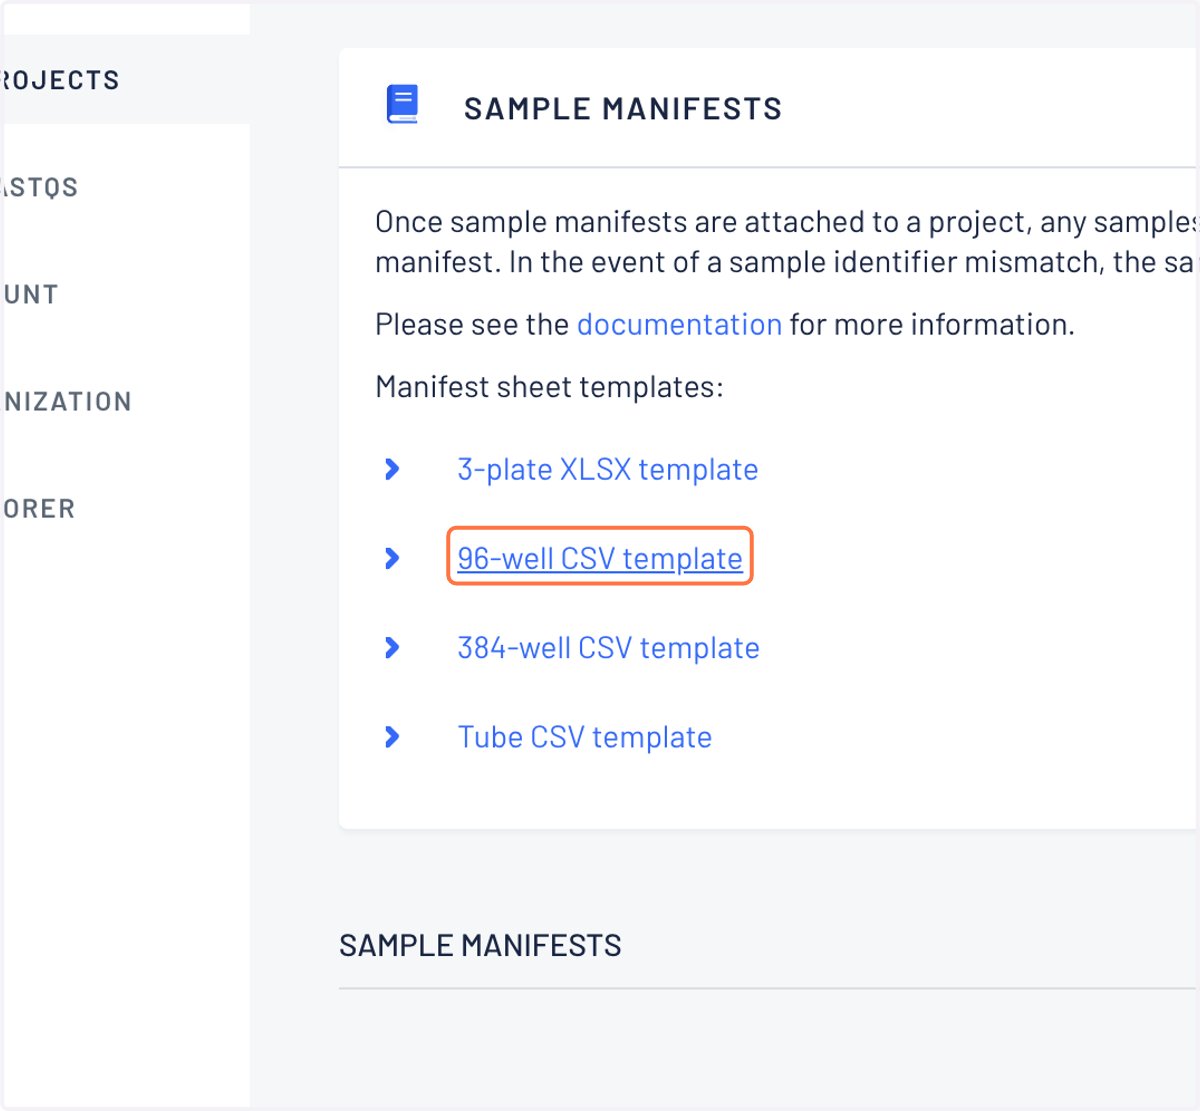Viewport: 1200px width, 1111px height.
Task: Download the 96-well CSV template
Action: pos(600,558)
